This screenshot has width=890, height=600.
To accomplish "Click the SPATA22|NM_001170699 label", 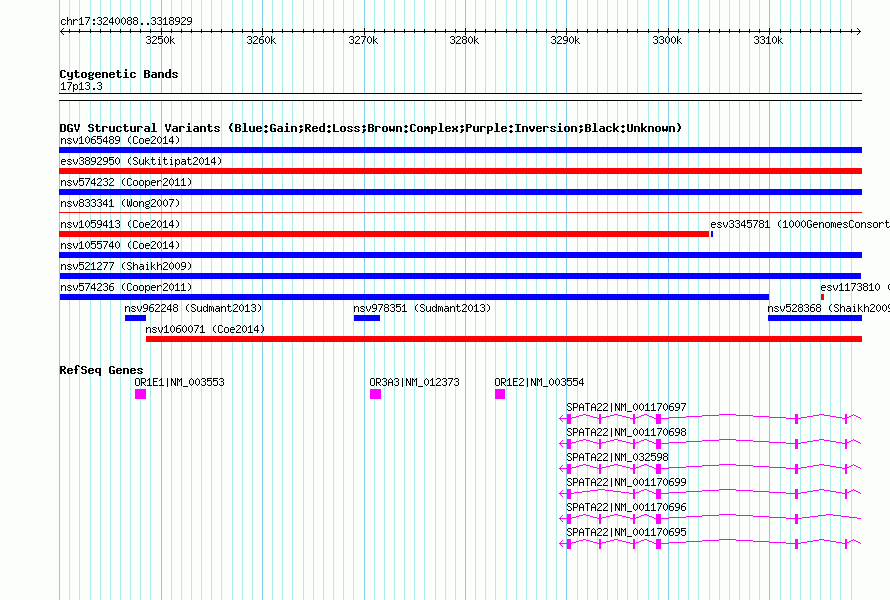I will [626, 482].
